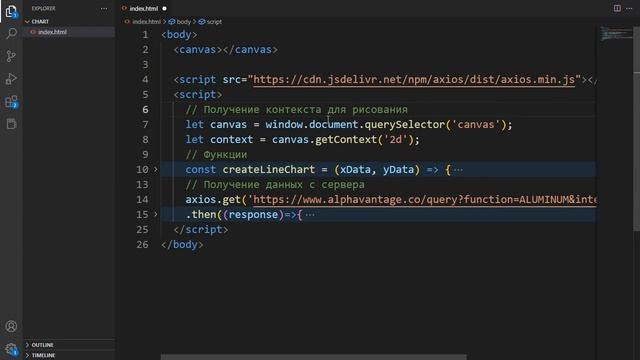The height and width of the screenshot is (360, 640).
Task: Click the '<canvas></canvas>' line
Action: (x=225, y=50)
